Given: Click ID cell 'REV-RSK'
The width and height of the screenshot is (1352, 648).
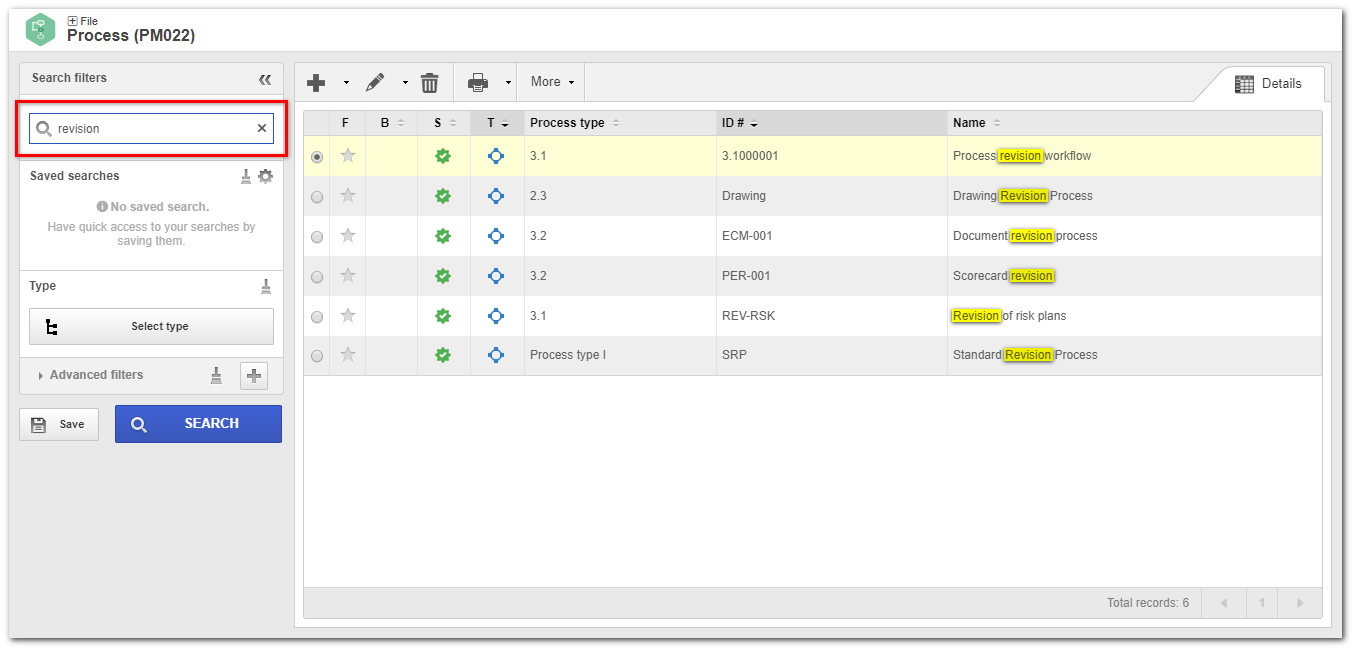Looking at the screenshot, I should click(748, 316).
